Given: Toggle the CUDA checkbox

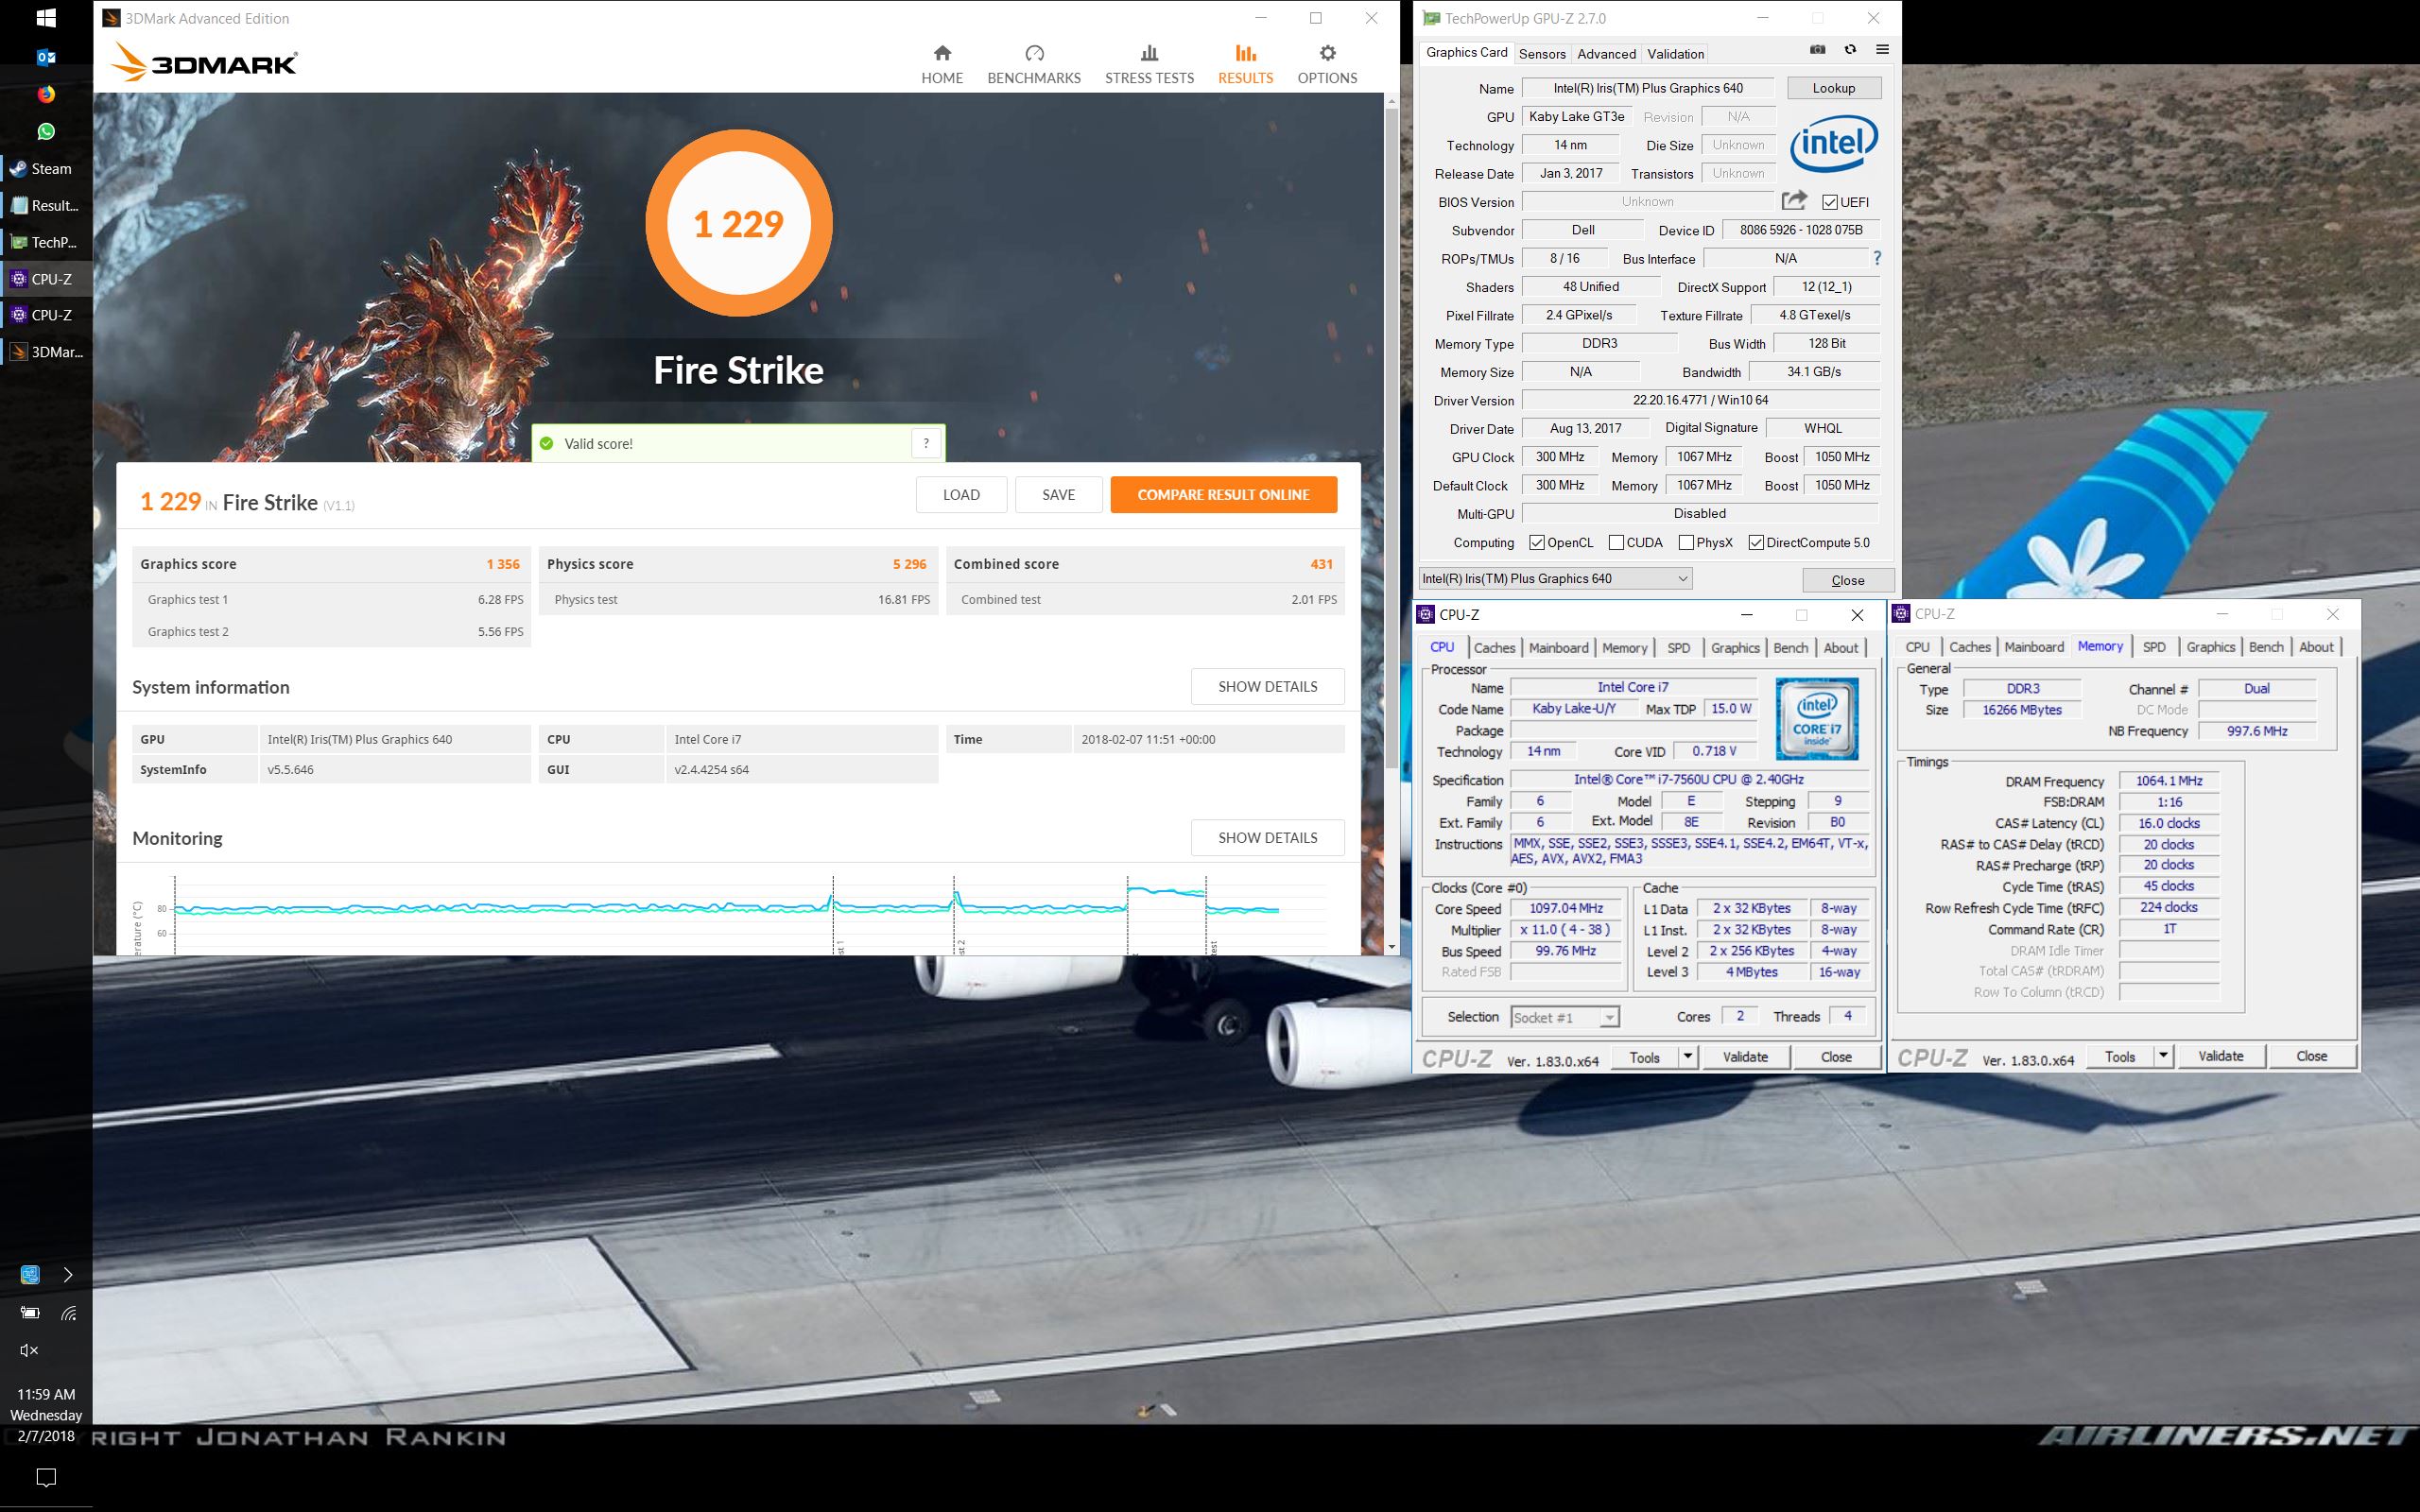Looking at the screenshot, I should click(x=1616, y=543).
